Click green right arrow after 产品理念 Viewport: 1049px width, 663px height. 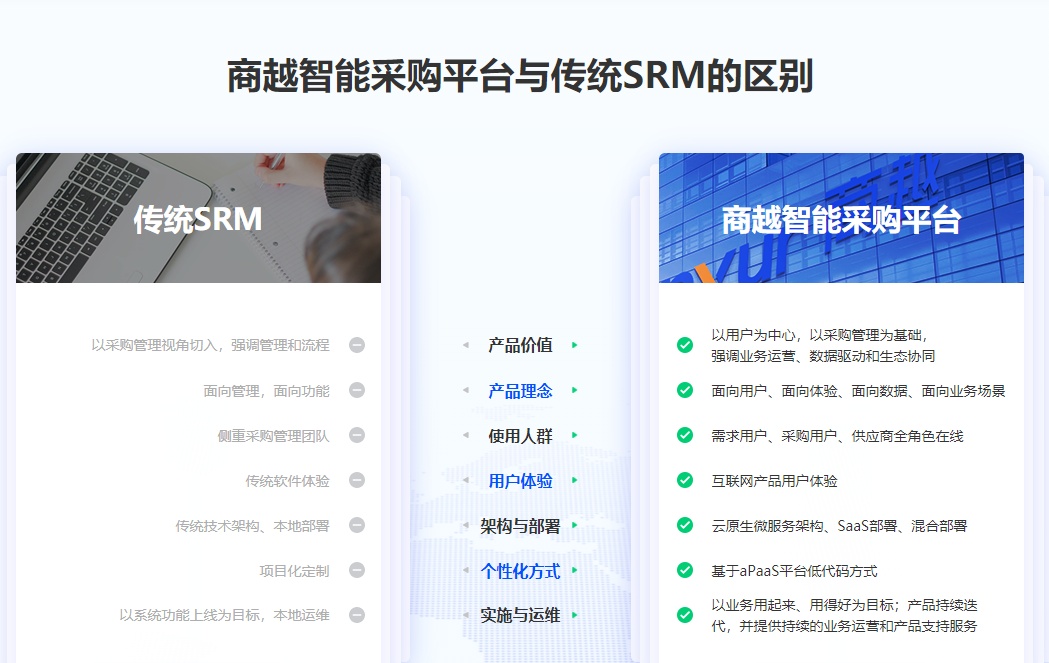tap(575, 390)
